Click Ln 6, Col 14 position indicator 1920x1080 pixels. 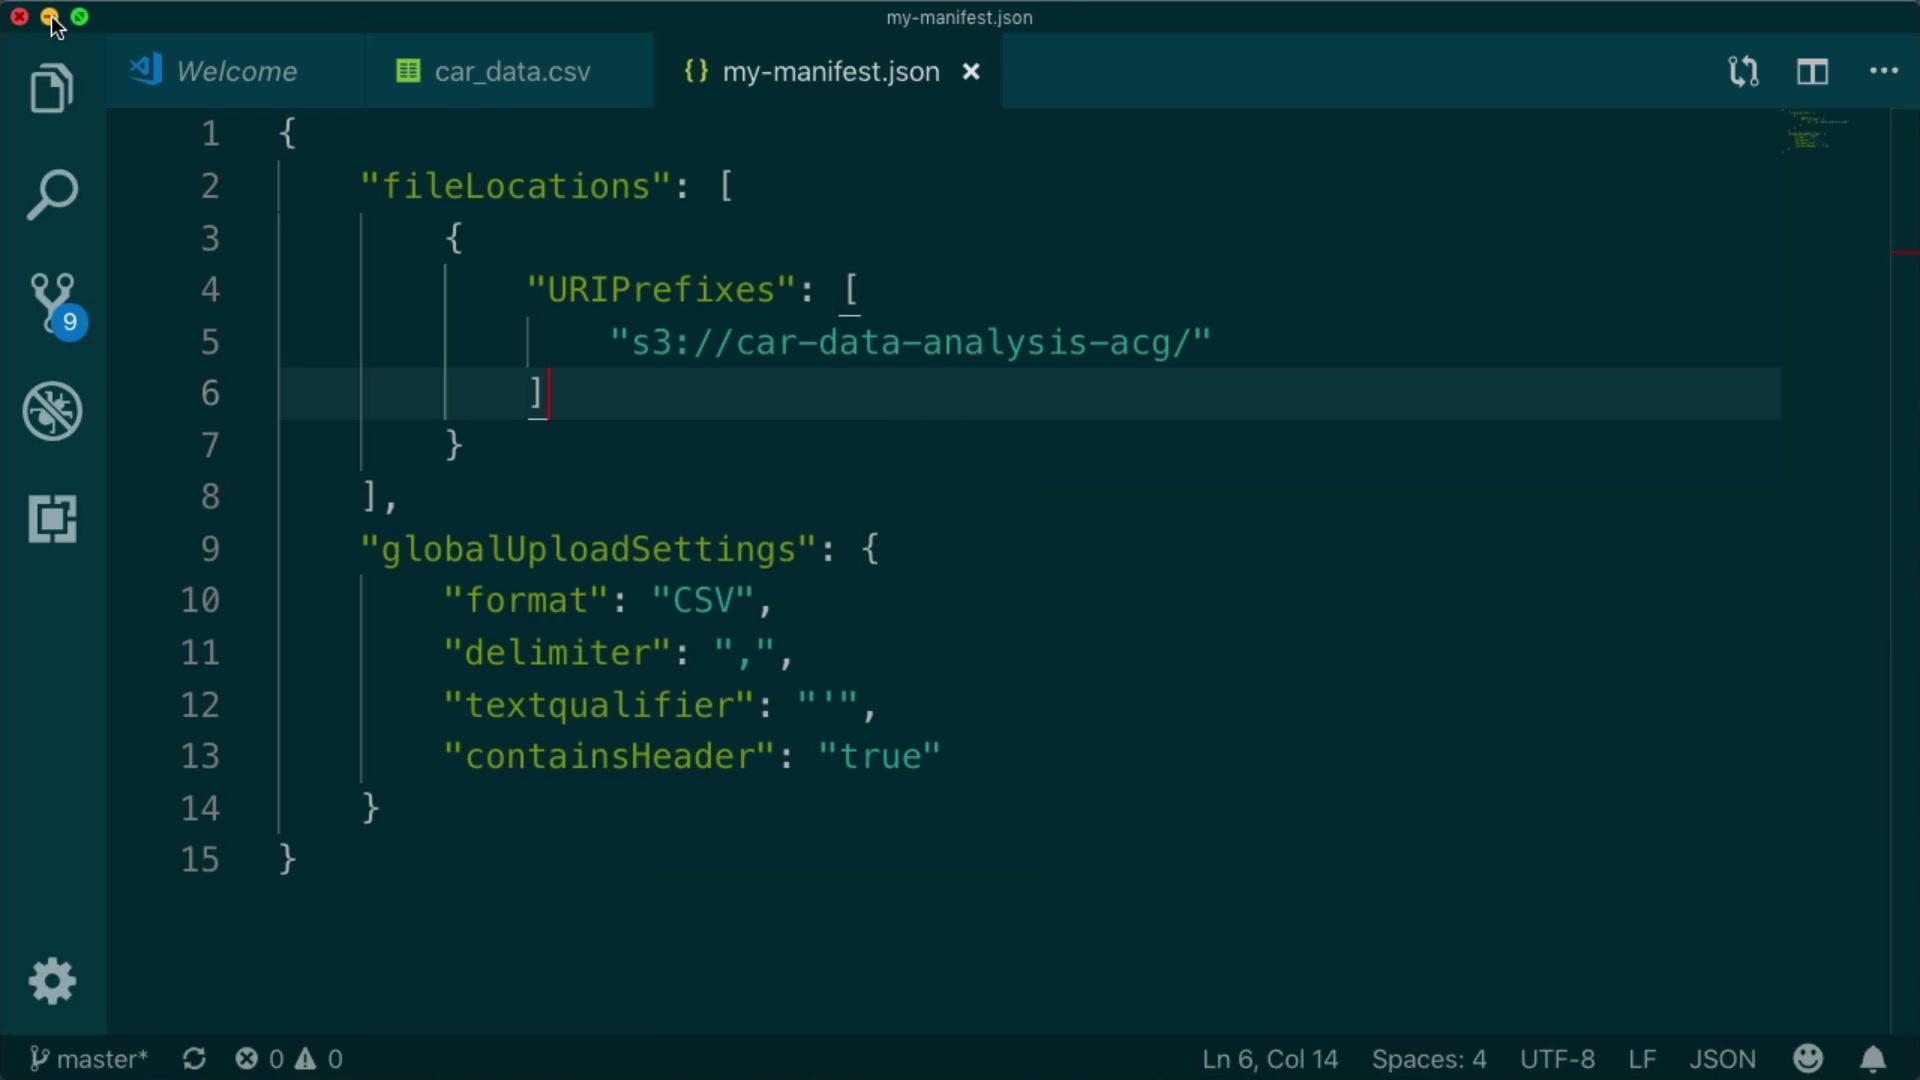(x=1269, y=1059)
